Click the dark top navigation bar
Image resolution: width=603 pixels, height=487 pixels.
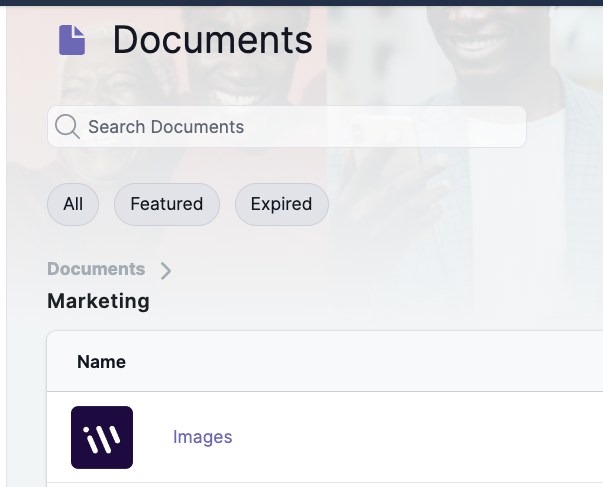pyautogui.click(x=300, y=2)
